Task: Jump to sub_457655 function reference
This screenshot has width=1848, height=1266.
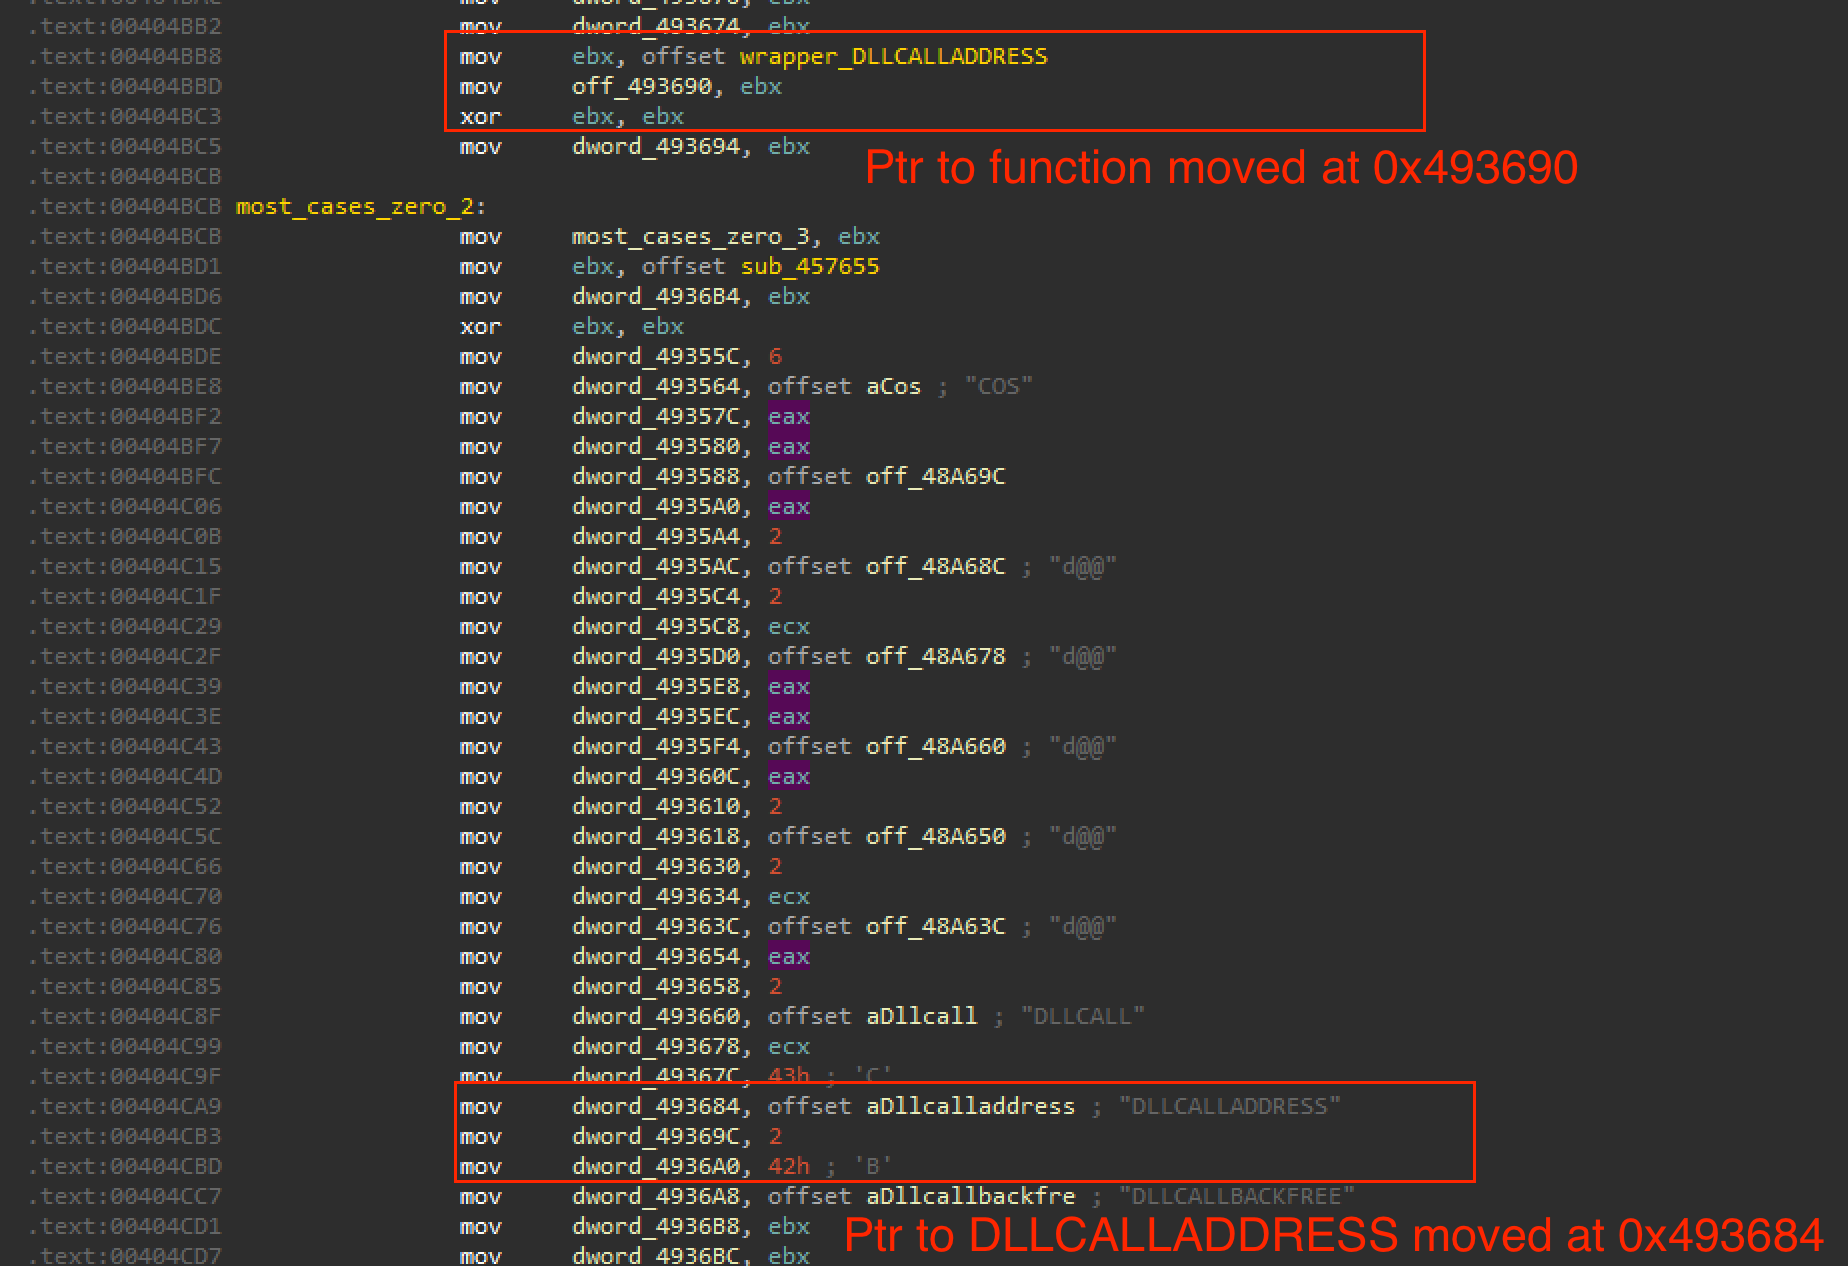Action: (809, 267)
